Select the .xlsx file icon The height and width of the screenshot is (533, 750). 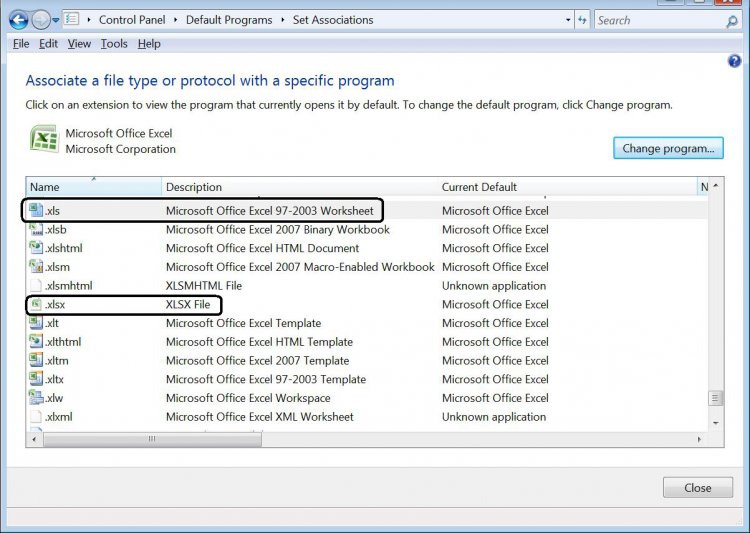(36, 304)
